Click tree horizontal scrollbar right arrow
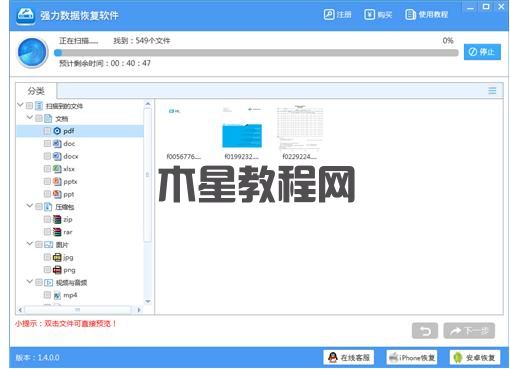Image resolution: width=510 pixels, height=369 pixels. (139, 310)
